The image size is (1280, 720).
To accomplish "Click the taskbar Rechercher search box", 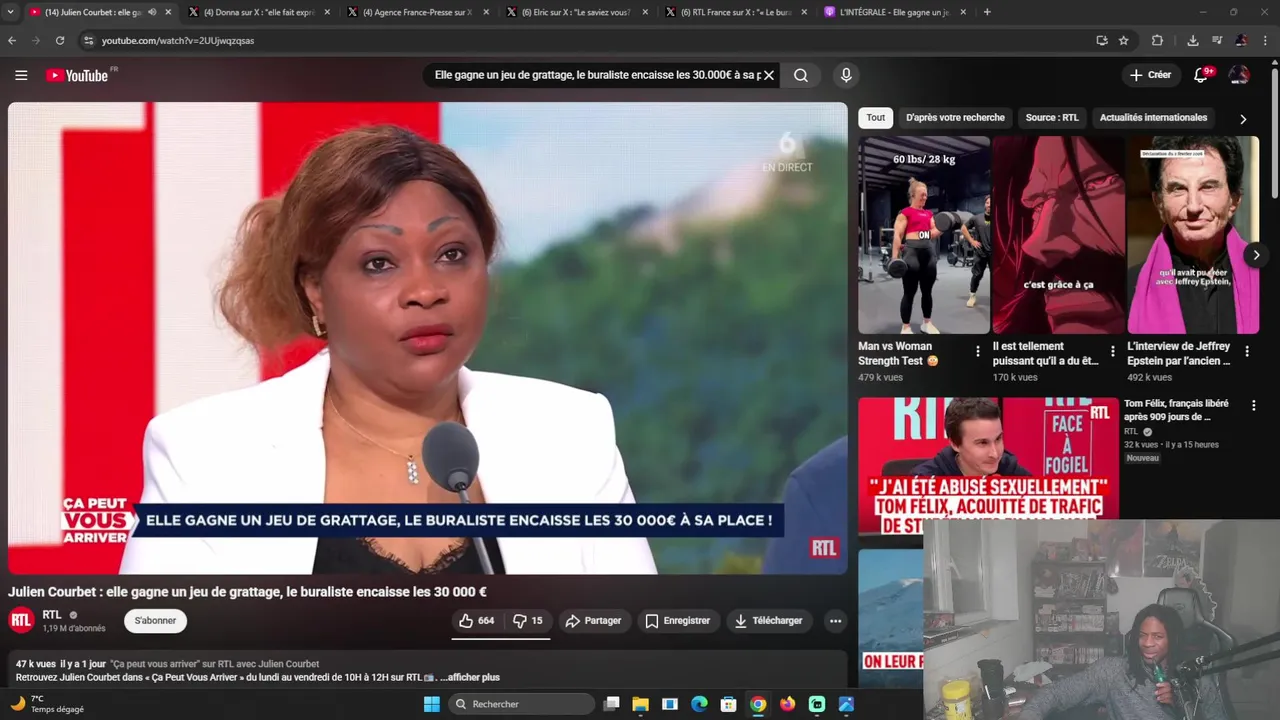I will coord(522,704).
